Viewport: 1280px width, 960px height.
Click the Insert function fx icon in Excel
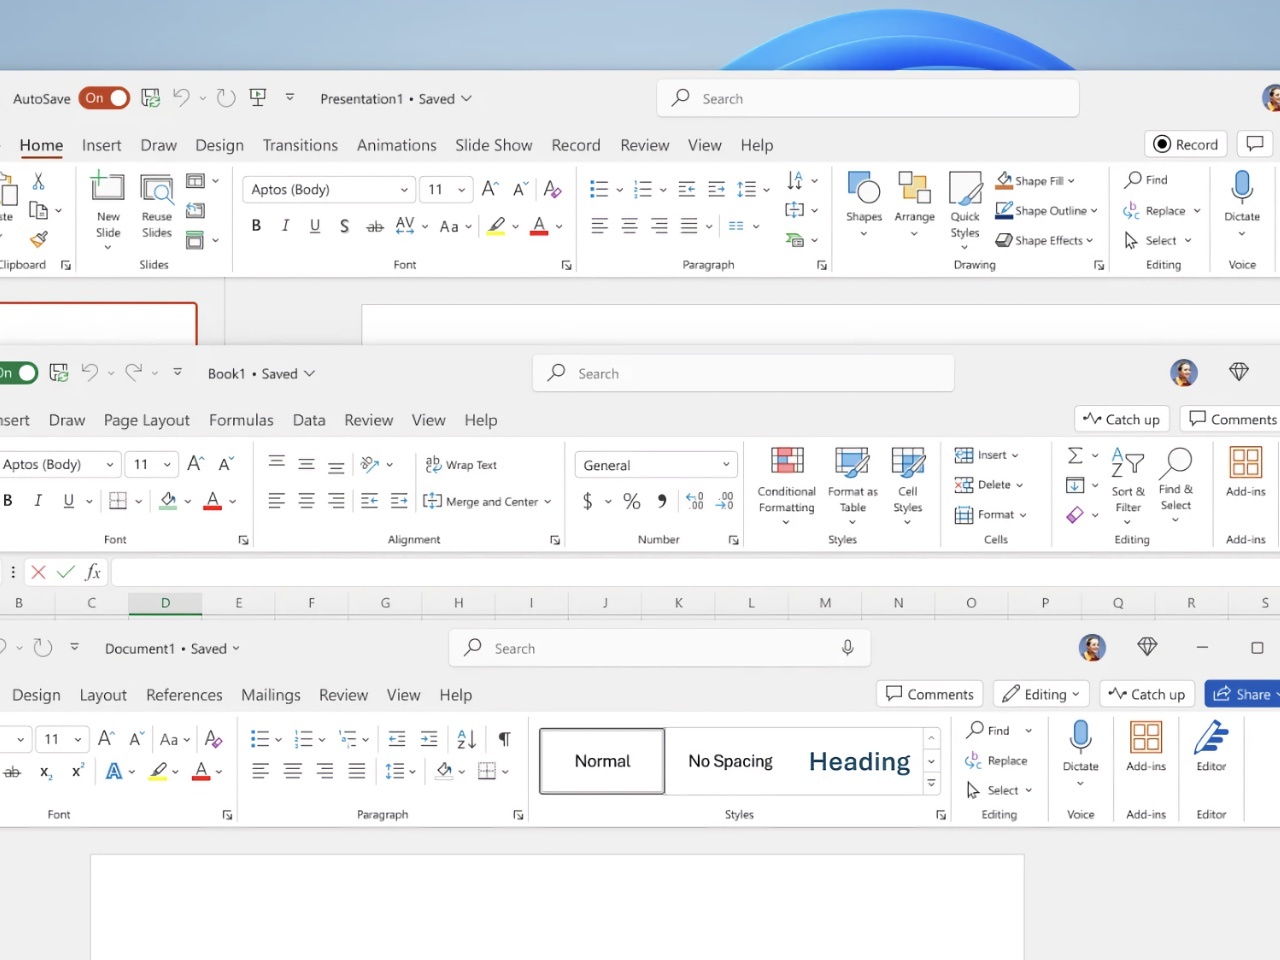pyautogui.click(x=93, y=572)
